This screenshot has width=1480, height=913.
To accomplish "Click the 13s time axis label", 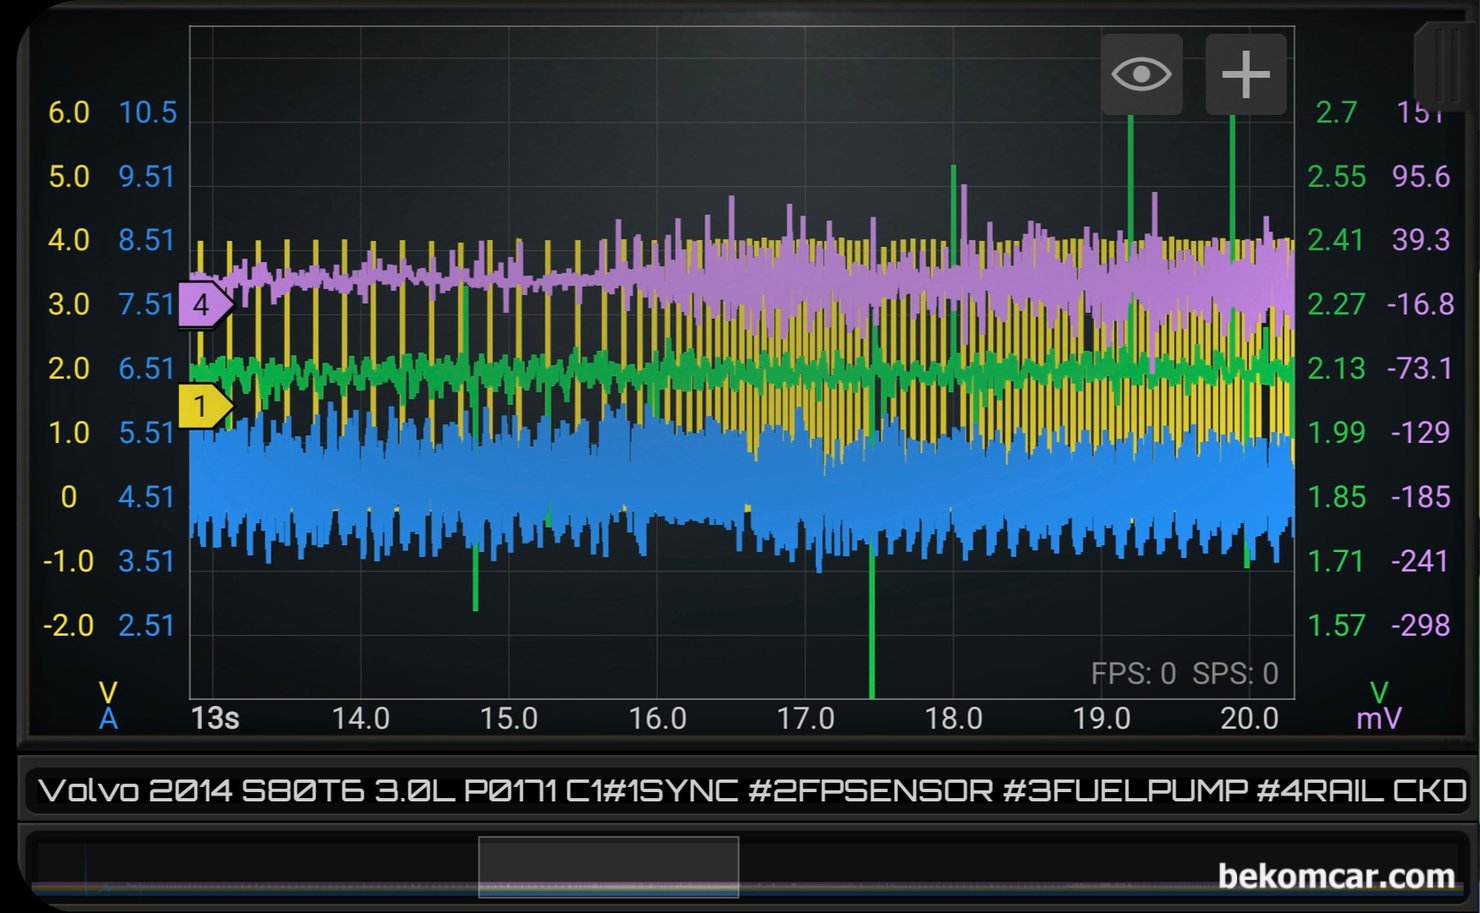I will pos(215,718).
